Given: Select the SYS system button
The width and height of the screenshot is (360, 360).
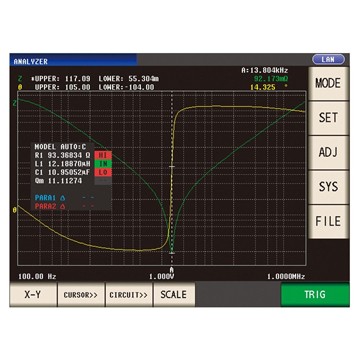Looking at the screenshot, I should pos(328,187).
